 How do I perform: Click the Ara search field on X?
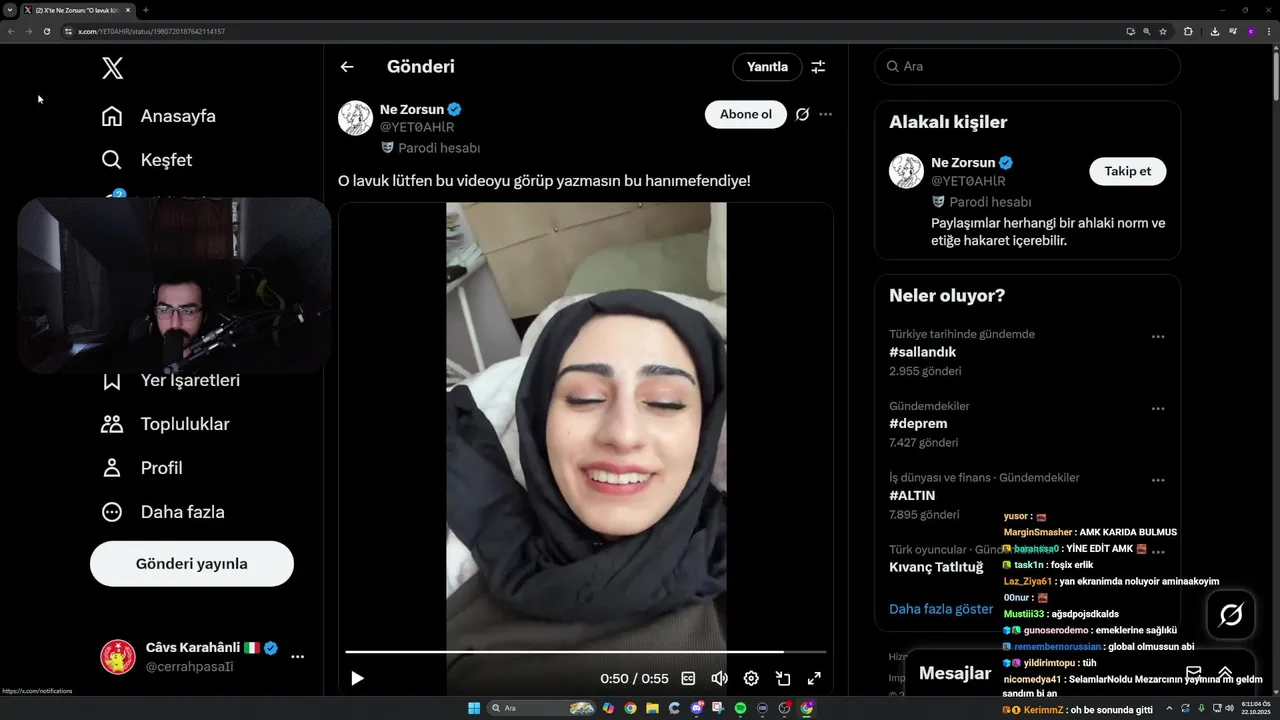coord(1027,66)
